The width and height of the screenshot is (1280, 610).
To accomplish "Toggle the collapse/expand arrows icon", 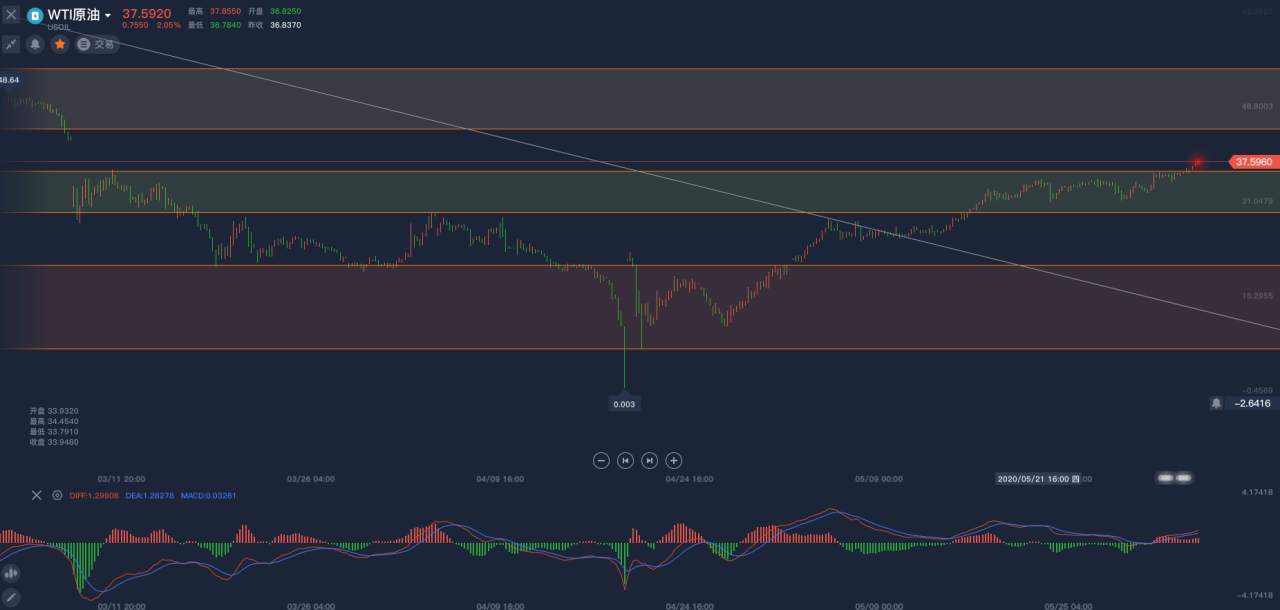I will 11,44.
